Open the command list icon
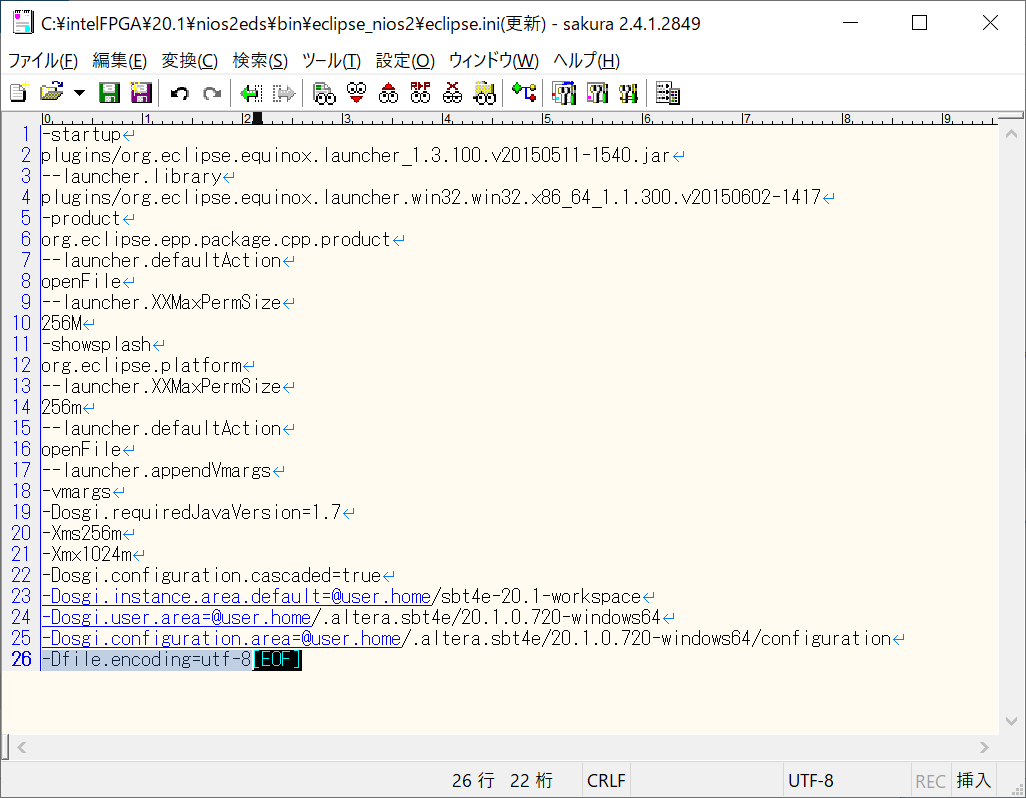Screen dimensions: 1026x798 [667, 93]
